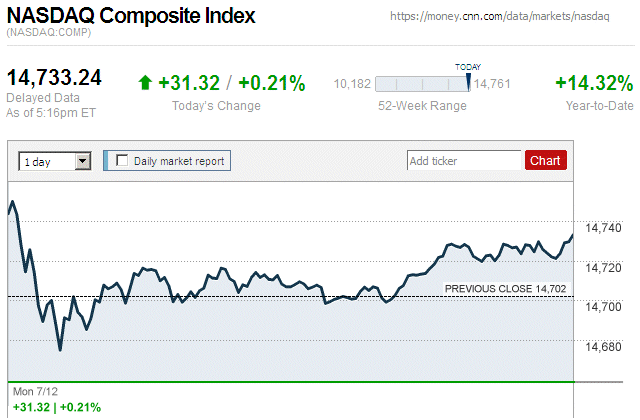This screenshot has width=640, height=420.
Task: Click the 52-week high value 14,761
Action: 493,85
